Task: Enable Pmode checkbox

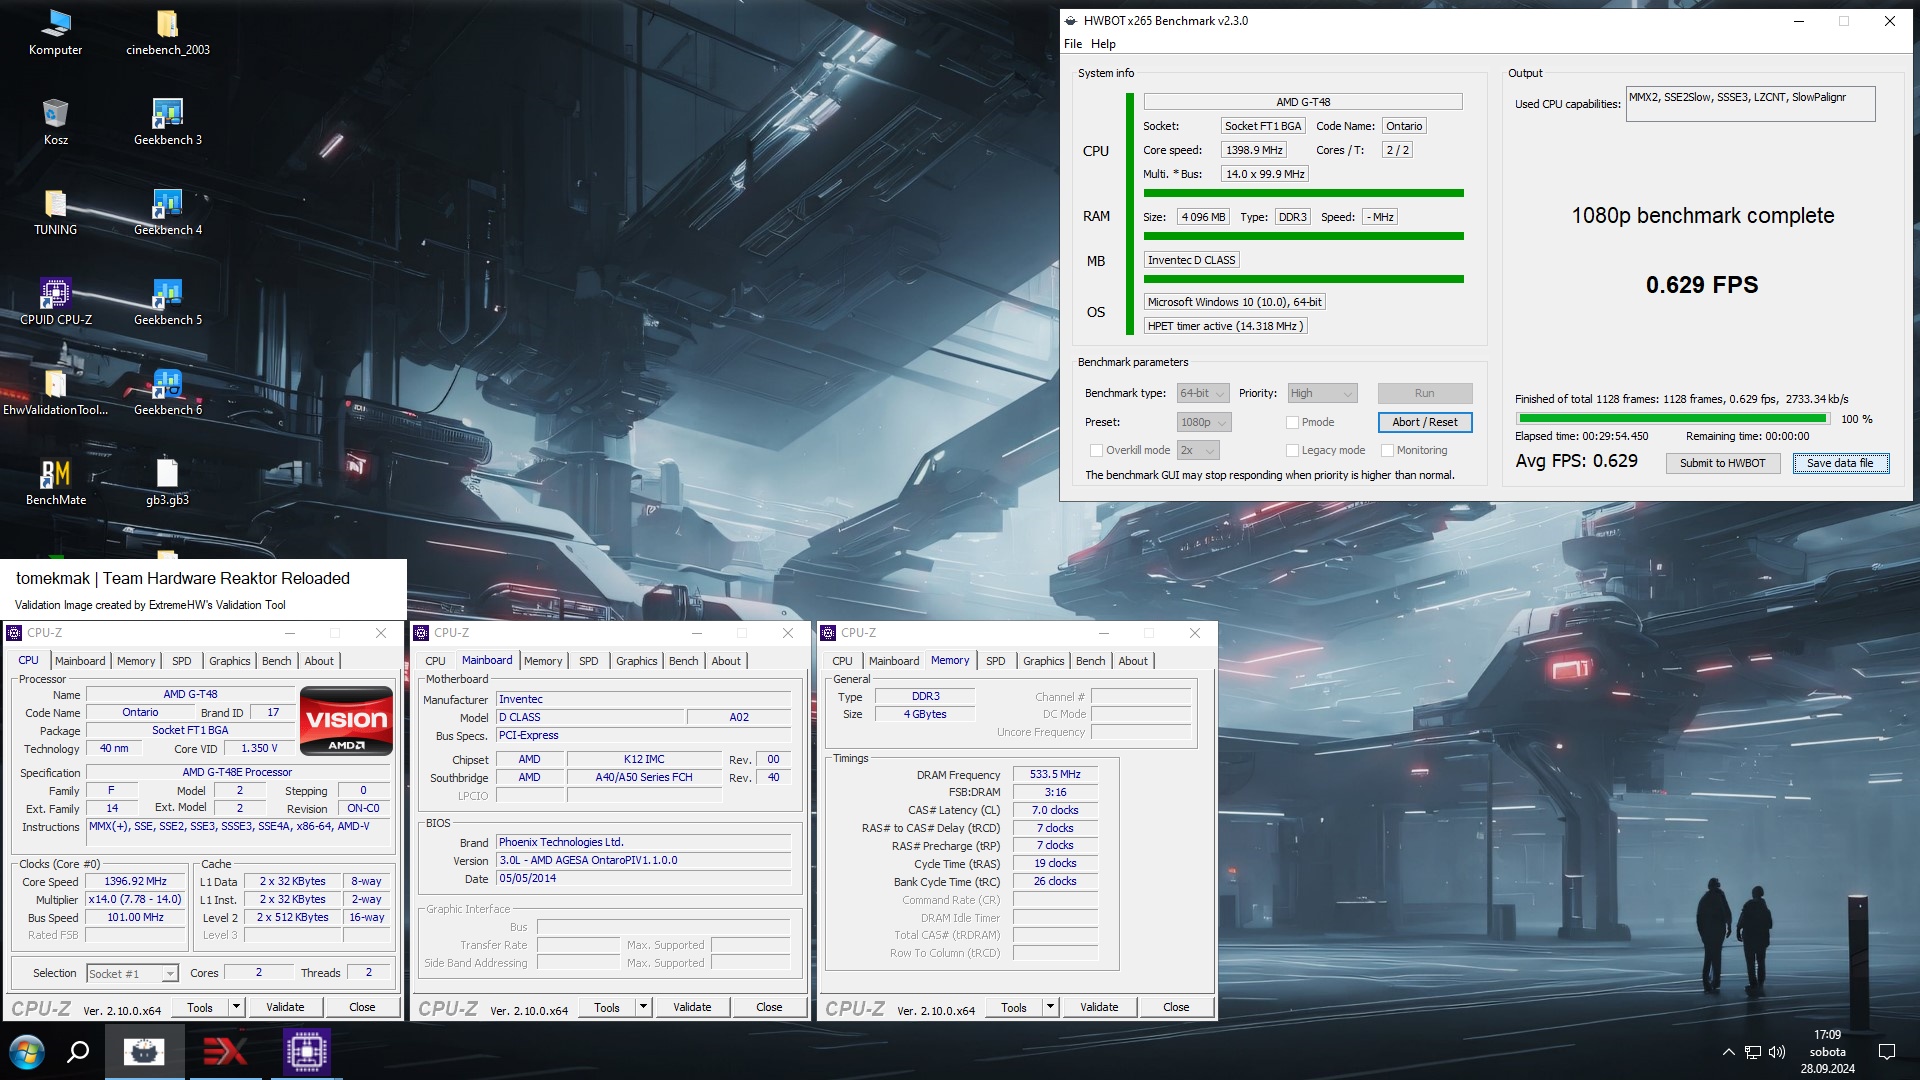Action: tap(1292, 422)
